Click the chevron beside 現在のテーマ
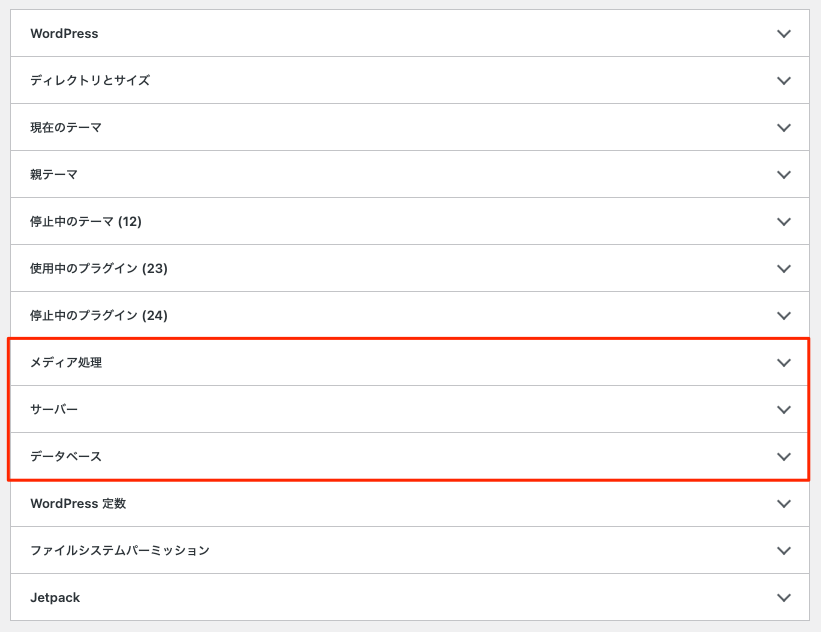This screenshot has height=632, width=821. point(784,128)
